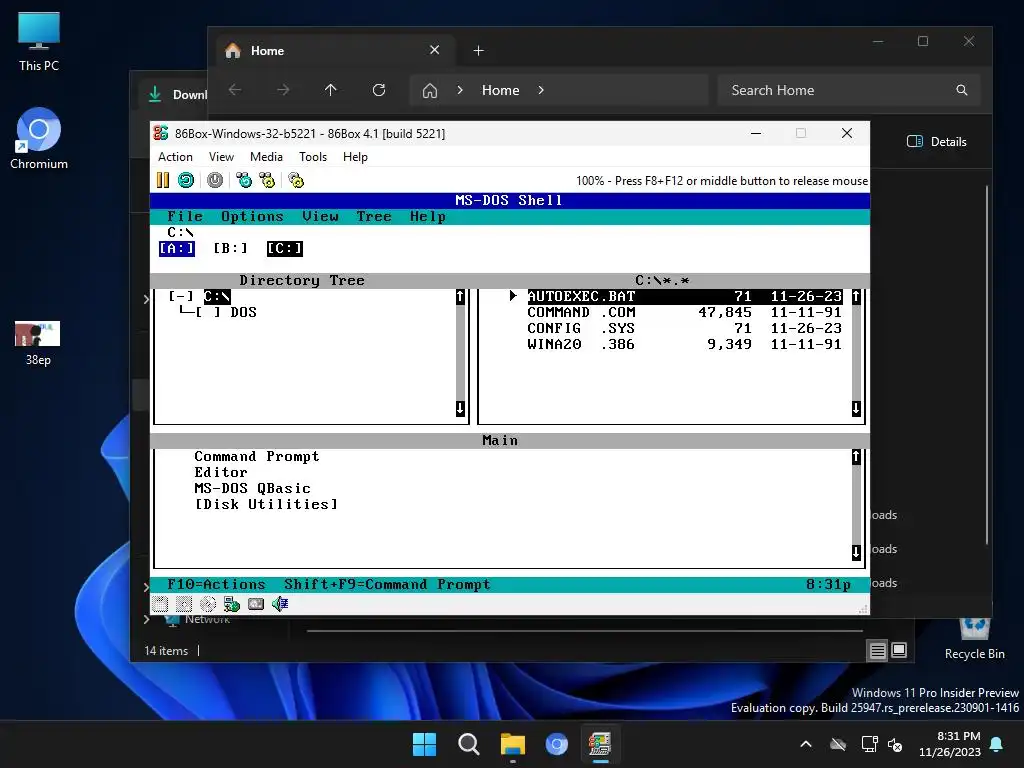The image size is (1024, 768).
Task: Select drive C: in DOS Shell
Action: (x=284, y=248)
